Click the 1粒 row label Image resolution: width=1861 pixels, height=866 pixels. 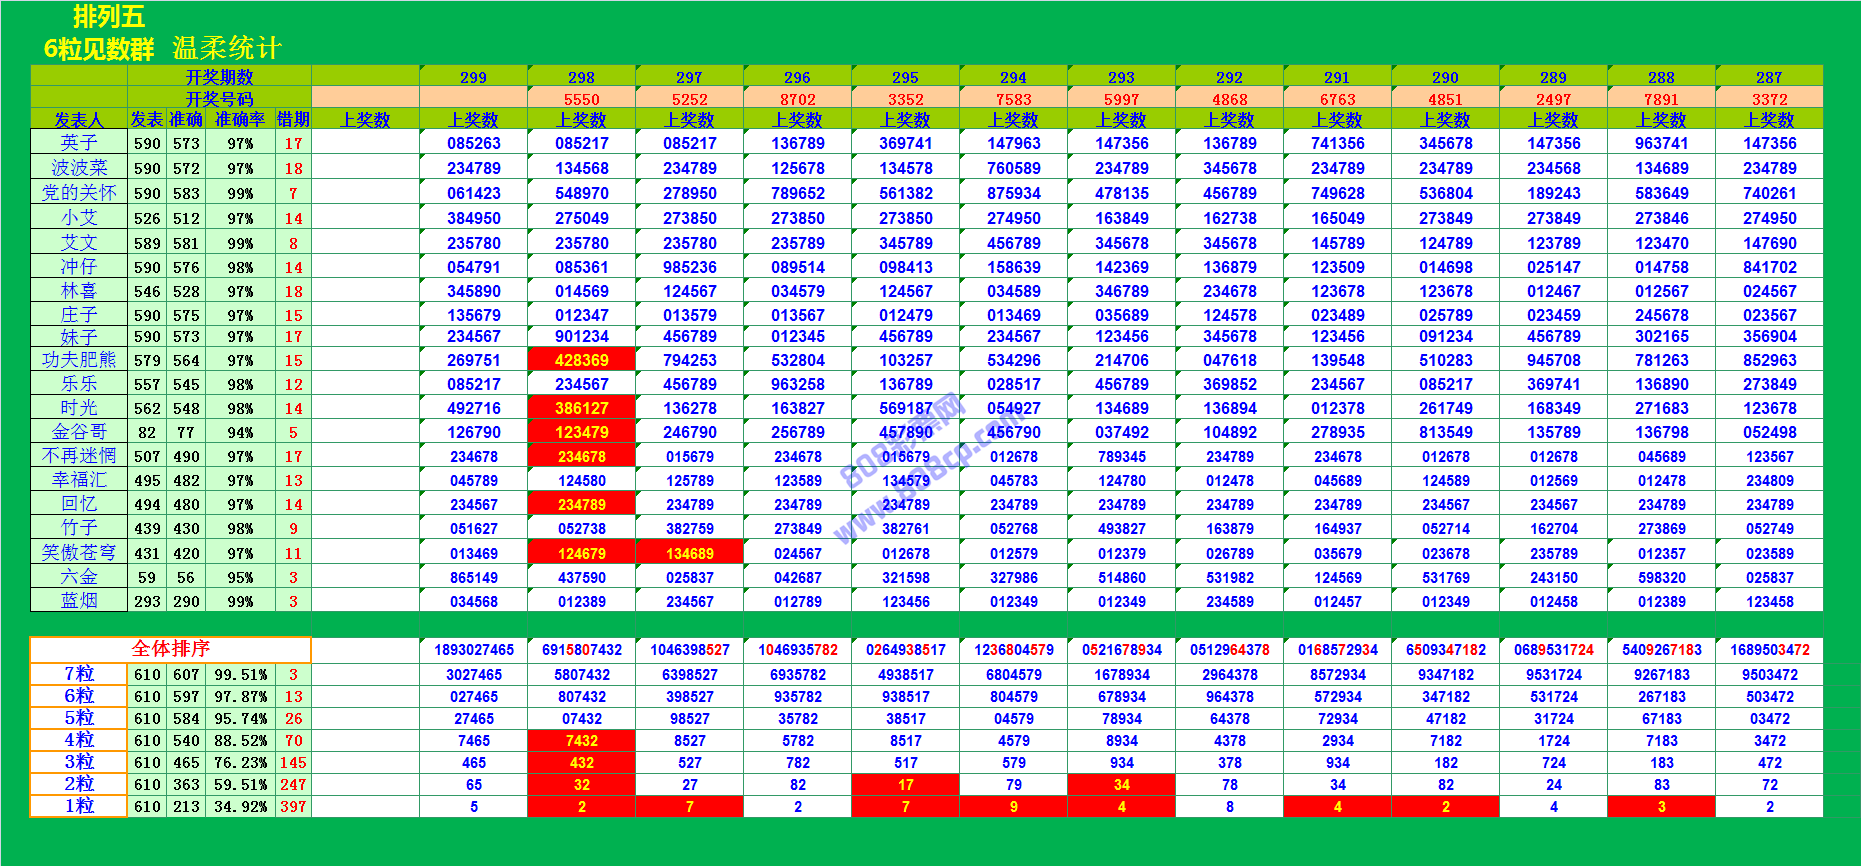tap(79, 806)
